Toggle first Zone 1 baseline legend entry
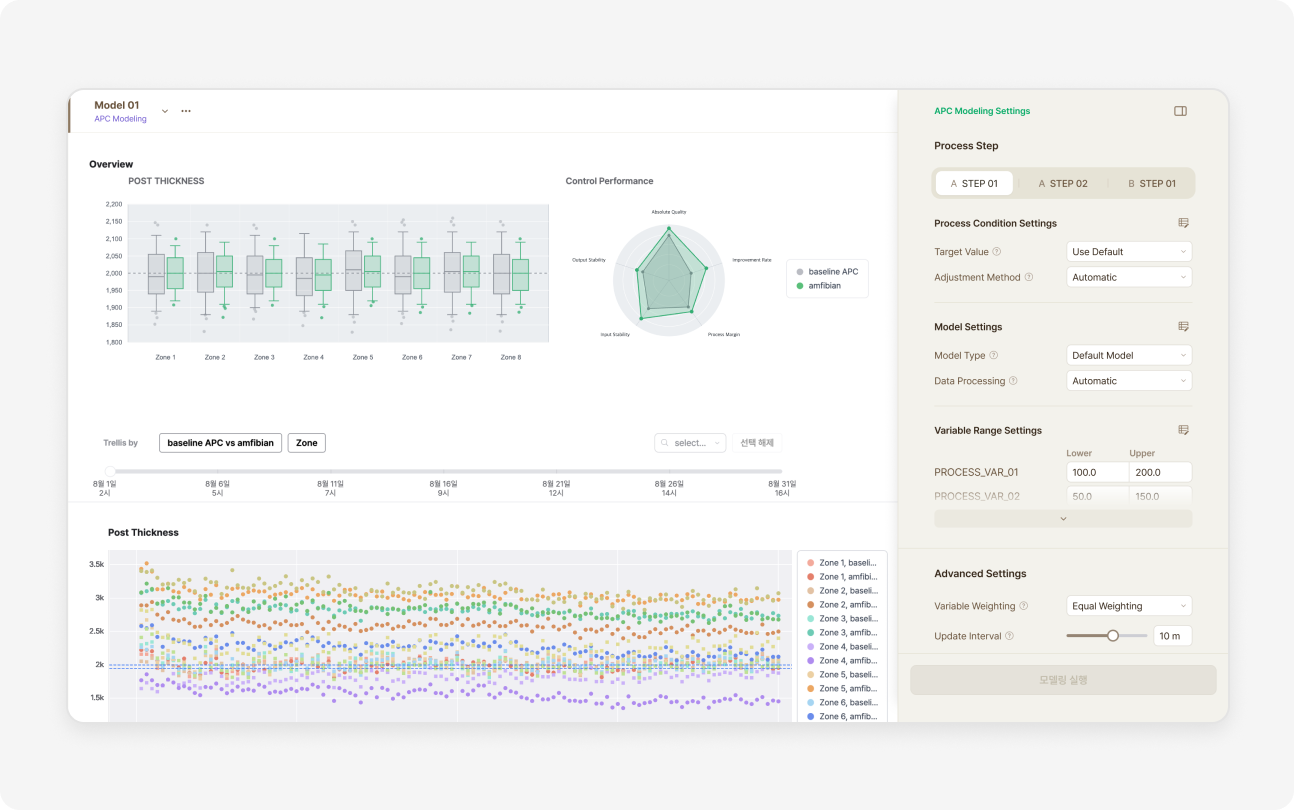 [x=841, y=563]
